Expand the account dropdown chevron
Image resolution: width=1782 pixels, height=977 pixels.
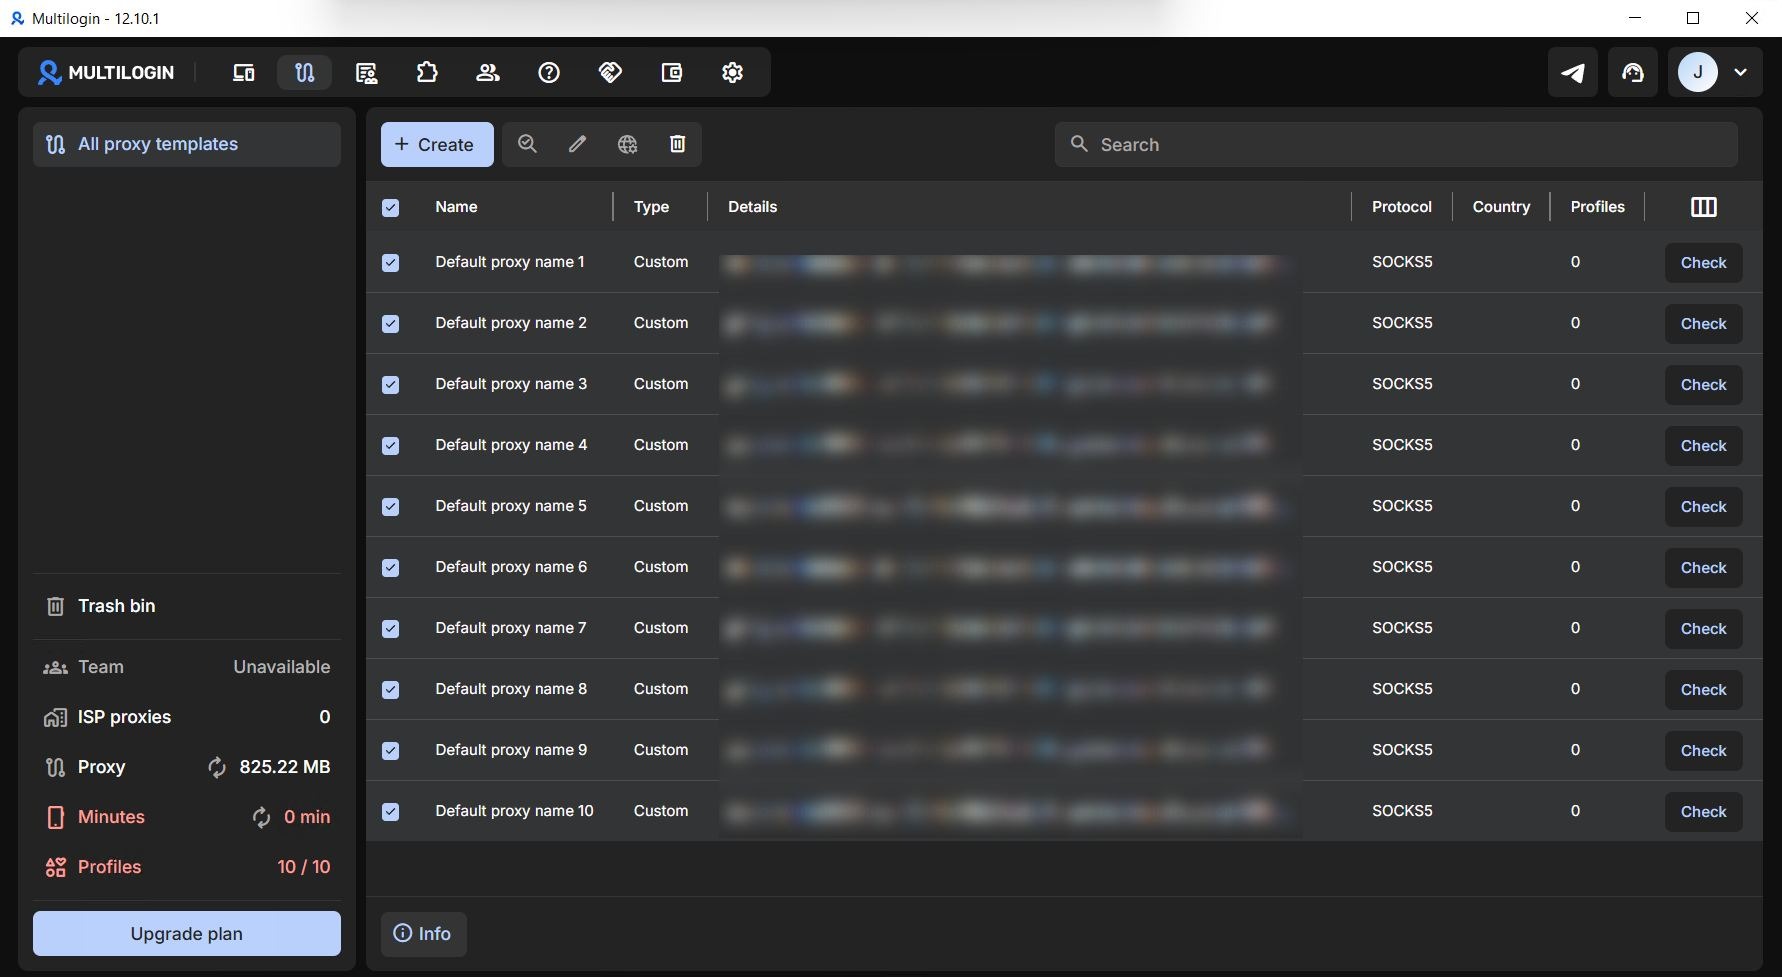1740,72
